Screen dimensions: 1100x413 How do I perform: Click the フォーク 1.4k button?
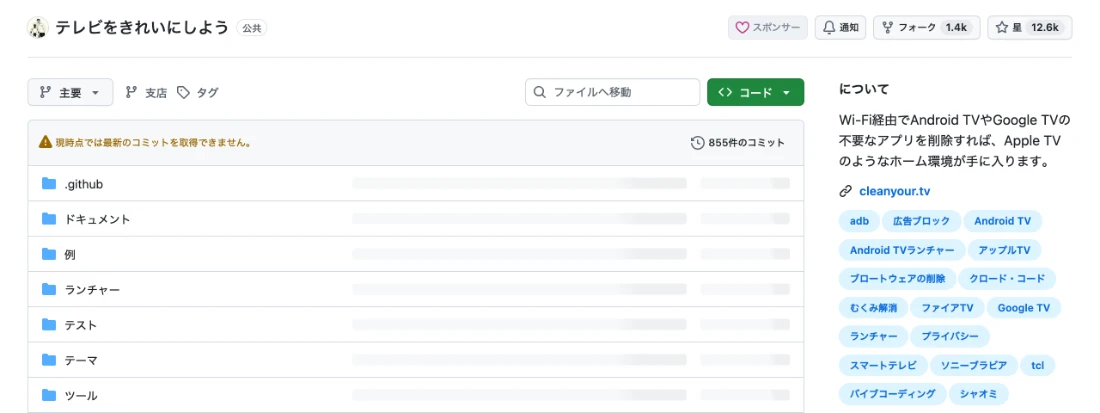(927, 27)
